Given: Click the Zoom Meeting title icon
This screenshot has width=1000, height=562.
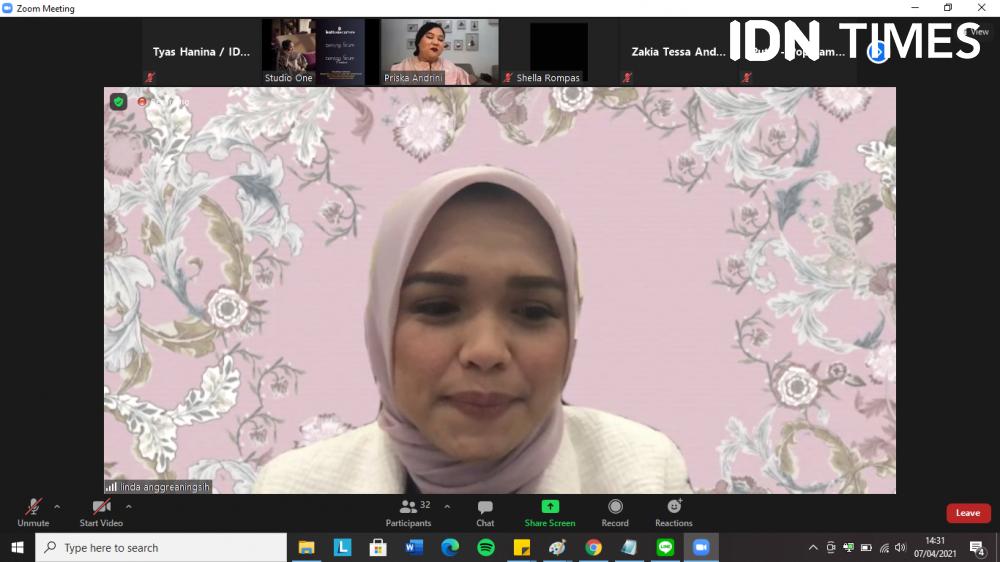Looking at the screenshot, I should (x=8, y=8).
